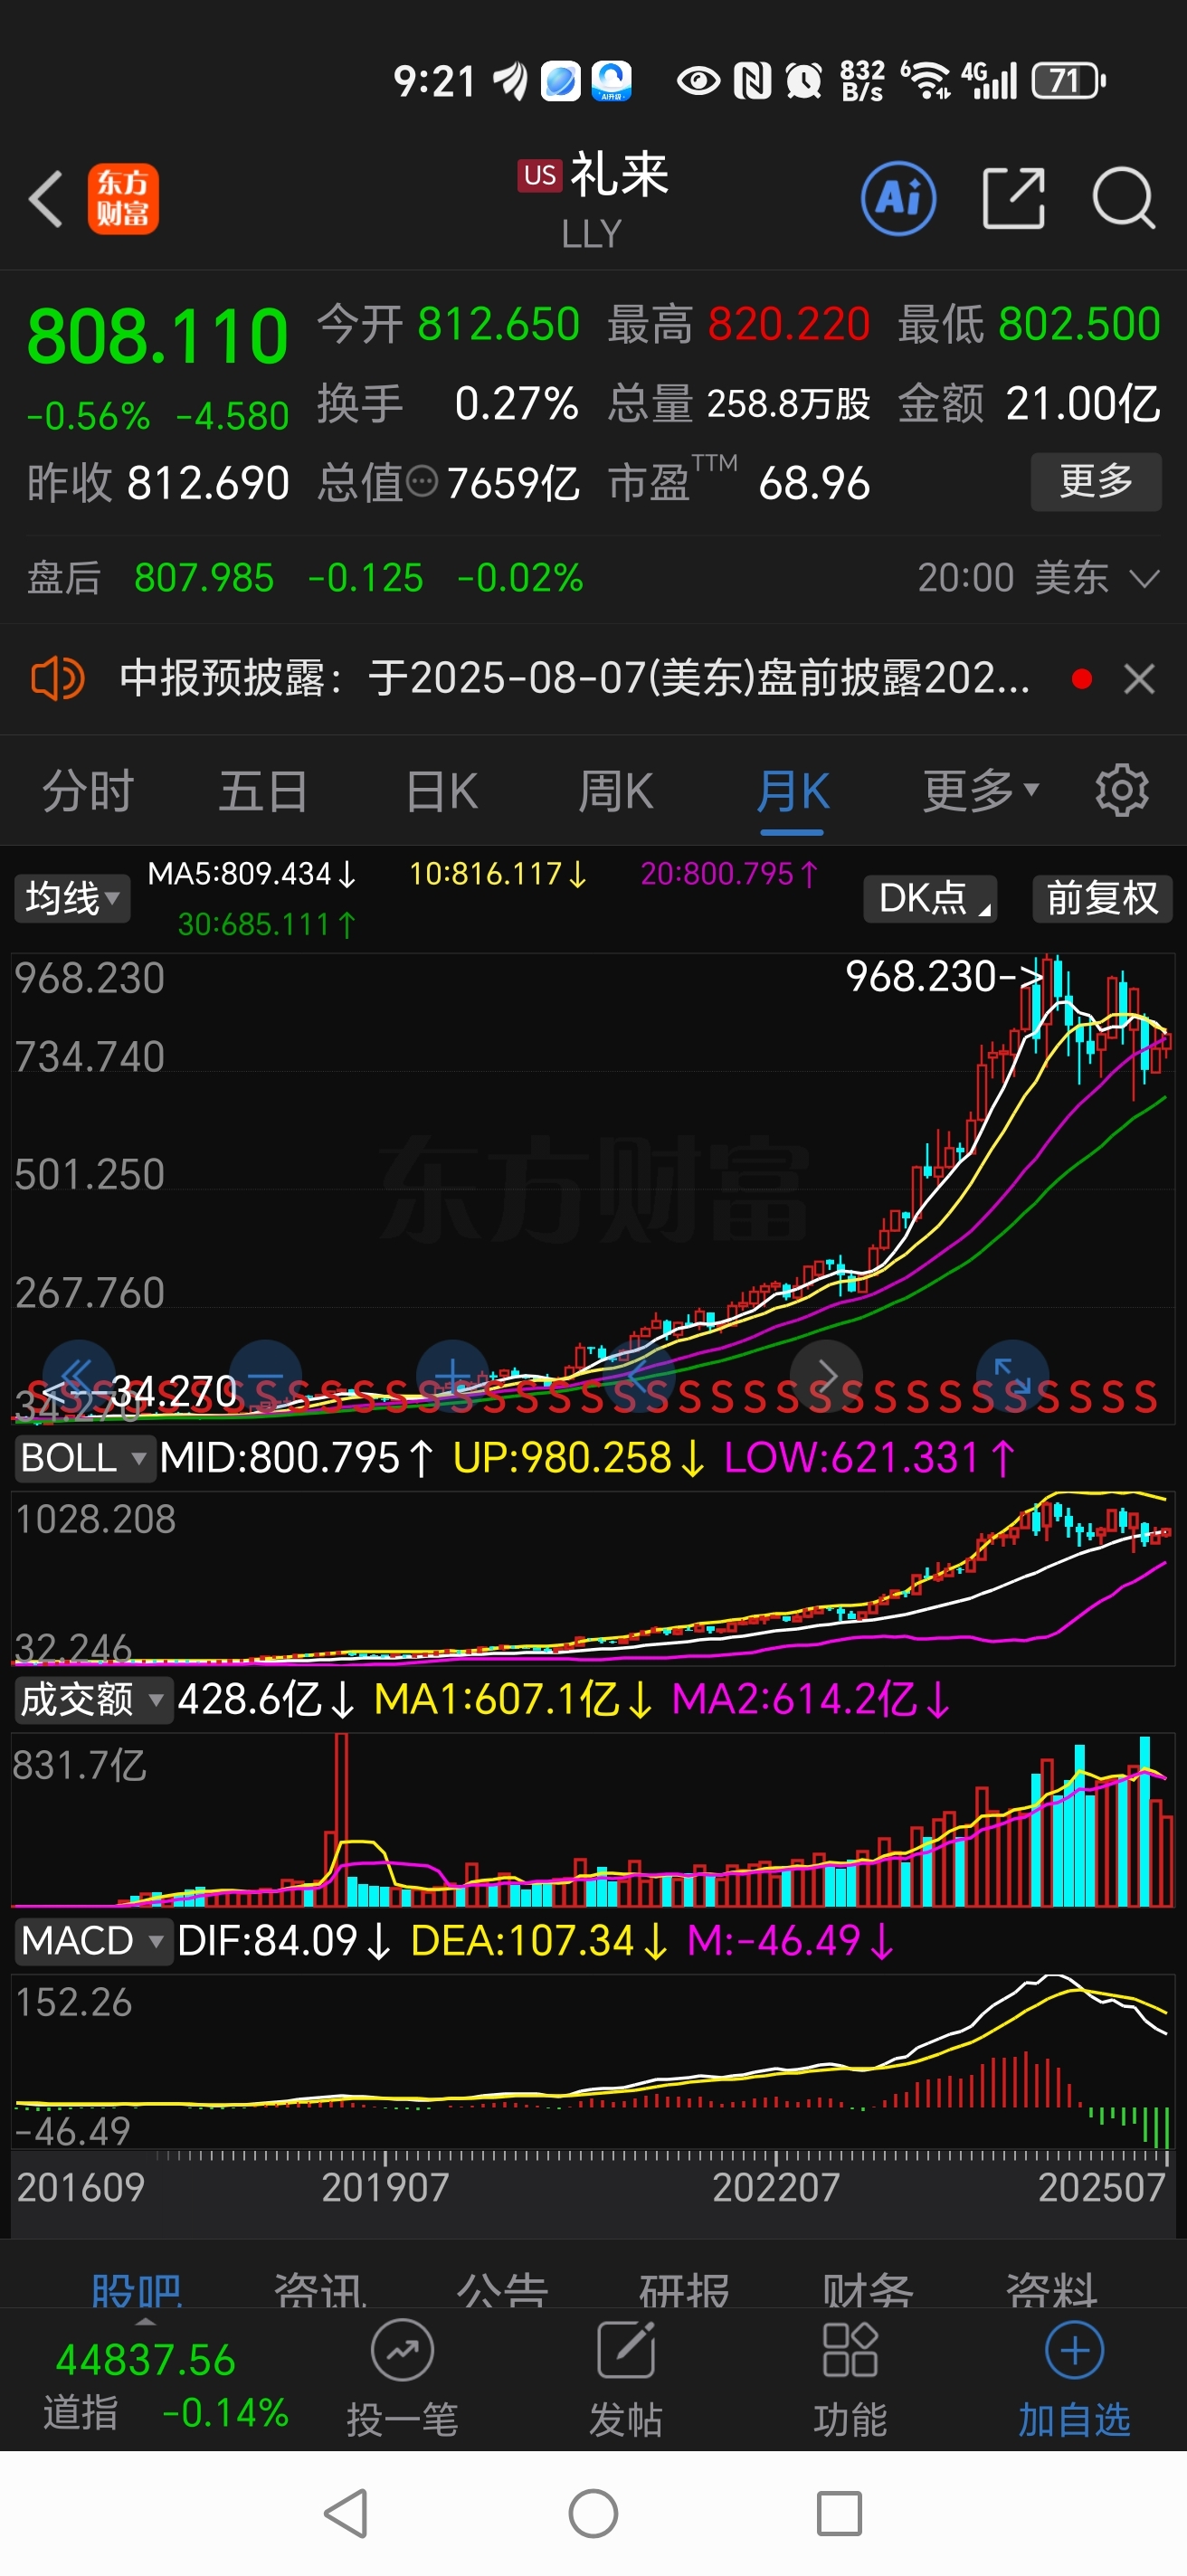
Task: Tap Android home navigation button
Action: 593,2513
